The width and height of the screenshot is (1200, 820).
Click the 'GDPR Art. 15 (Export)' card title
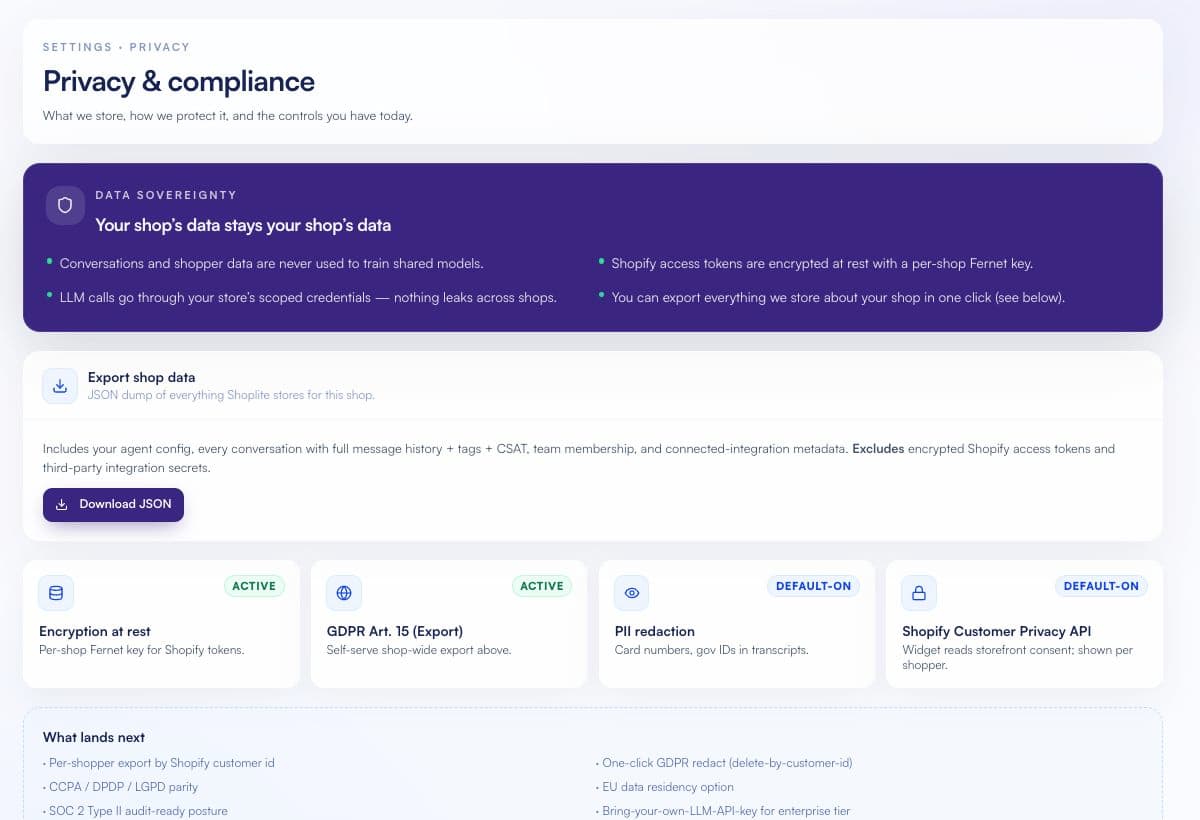point(395,631)
